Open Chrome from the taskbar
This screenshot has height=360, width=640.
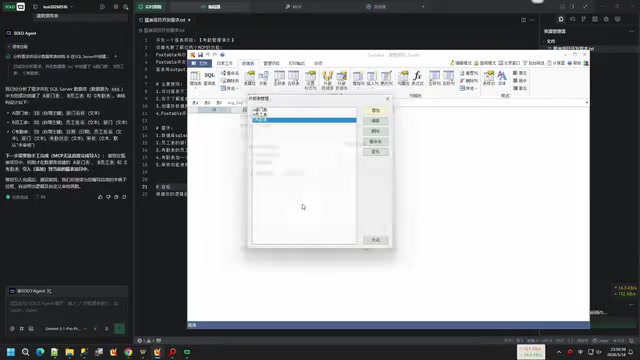[x=128, y=352]
